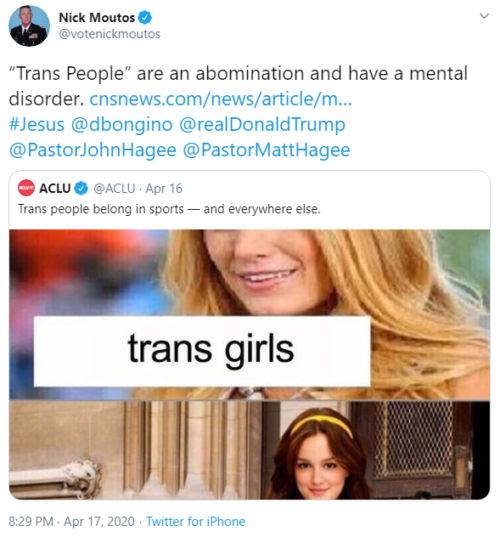Open the cnsnews.com article link

pos(221,99)
